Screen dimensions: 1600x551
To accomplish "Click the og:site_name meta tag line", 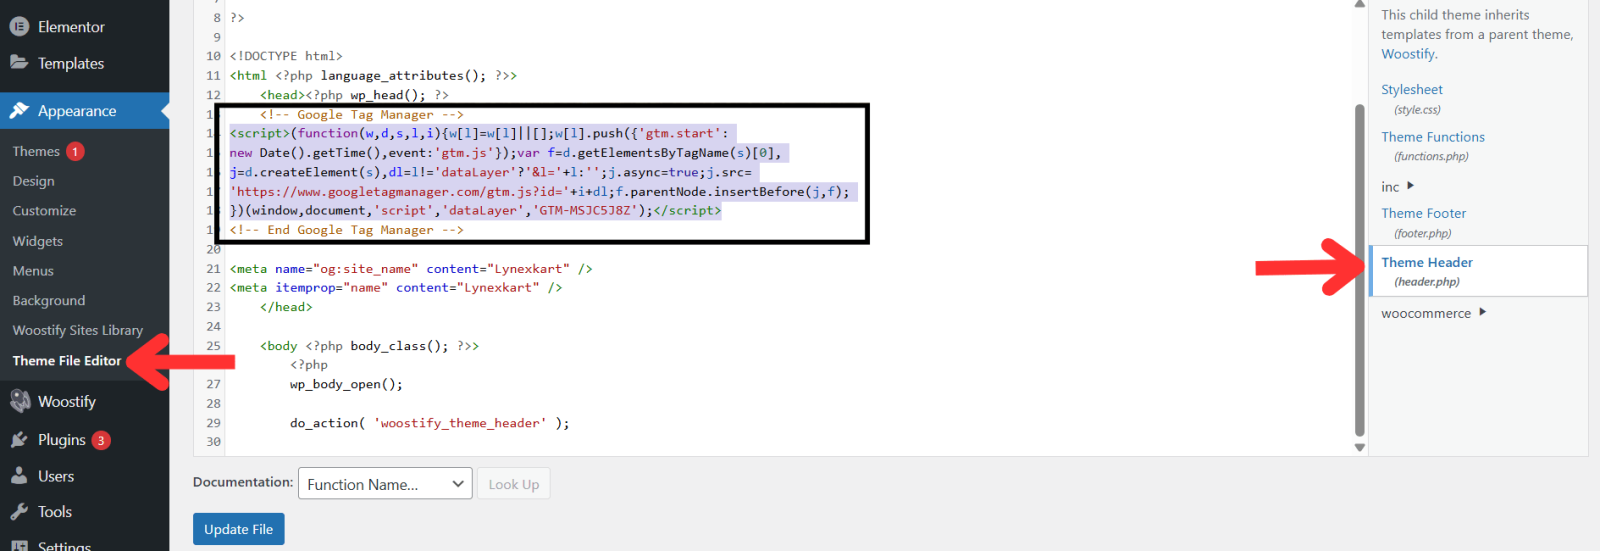I will tap(411, 269).
